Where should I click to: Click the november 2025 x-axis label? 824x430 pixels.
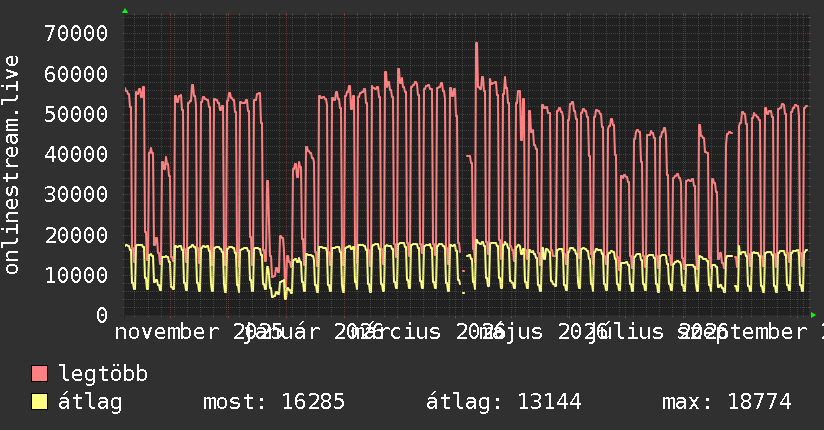point(199,332)
